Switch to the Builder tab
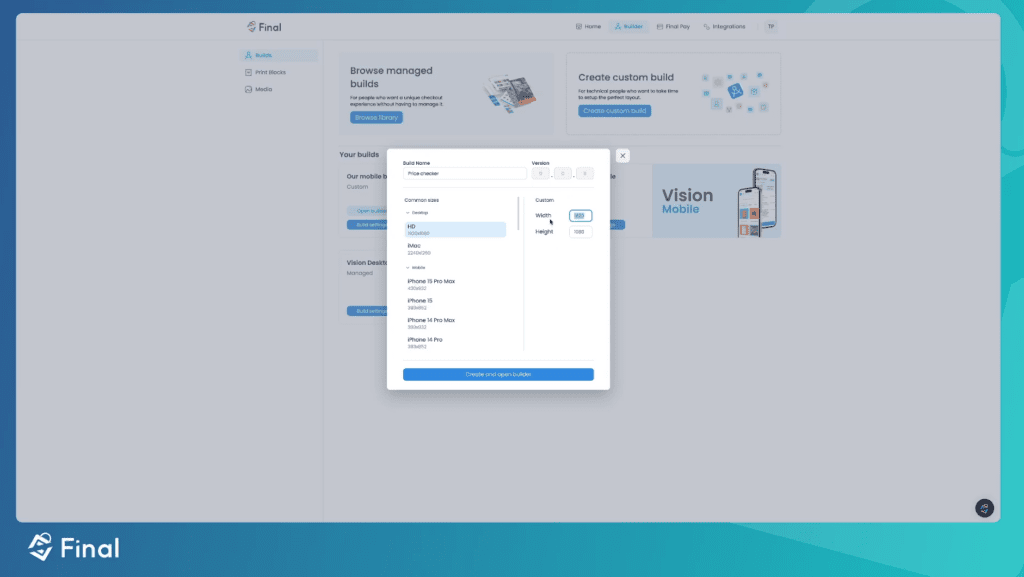The image size is (1024, 577). pos(628,27)
